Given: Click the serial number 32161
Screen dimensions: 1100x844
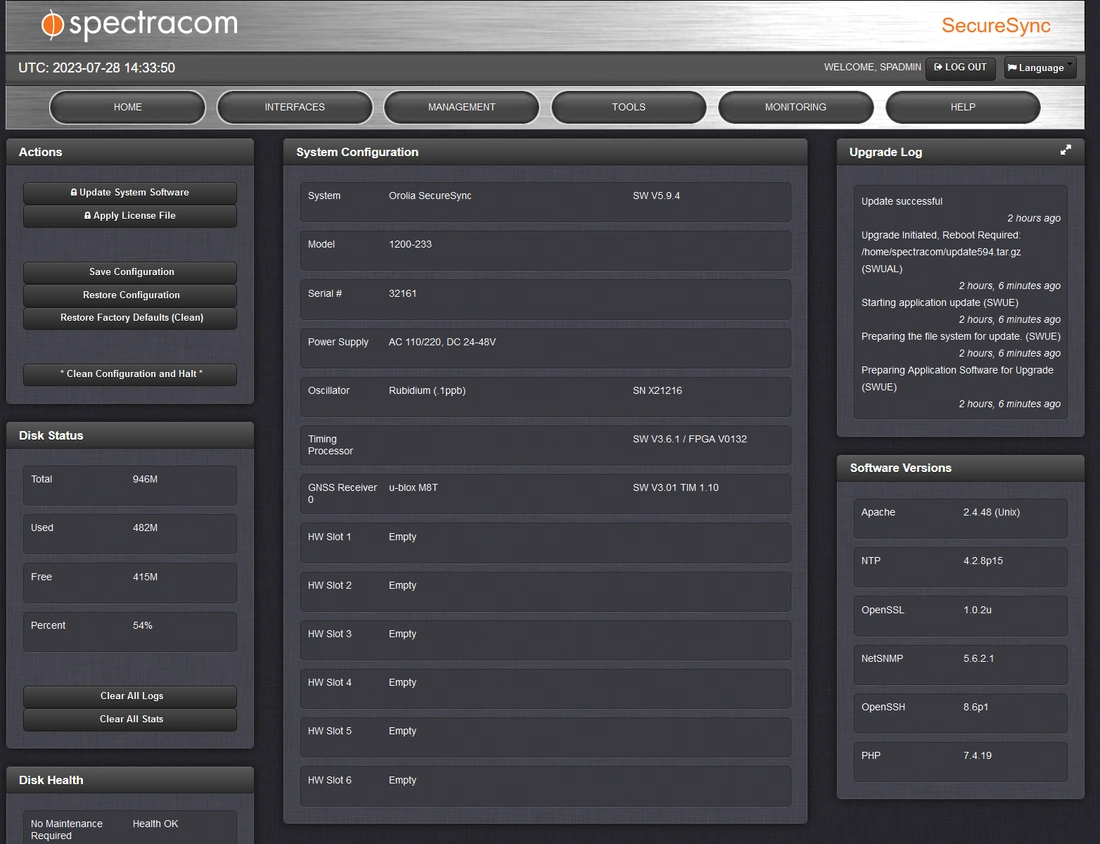Looking at the screenshot, I should pos(403,293).
